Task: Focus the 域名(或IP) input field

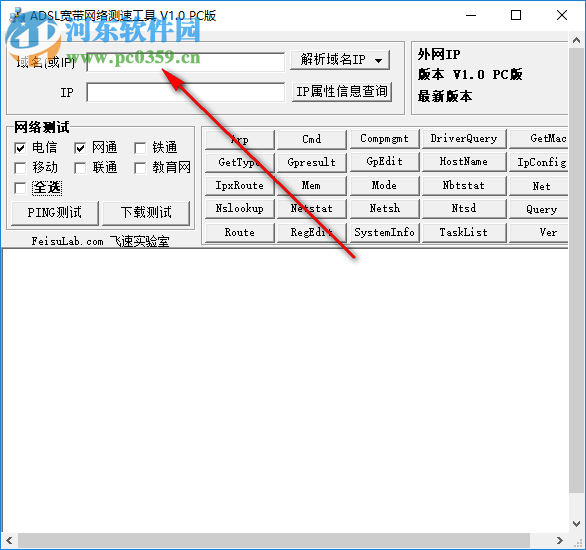Action: (185, 62)
